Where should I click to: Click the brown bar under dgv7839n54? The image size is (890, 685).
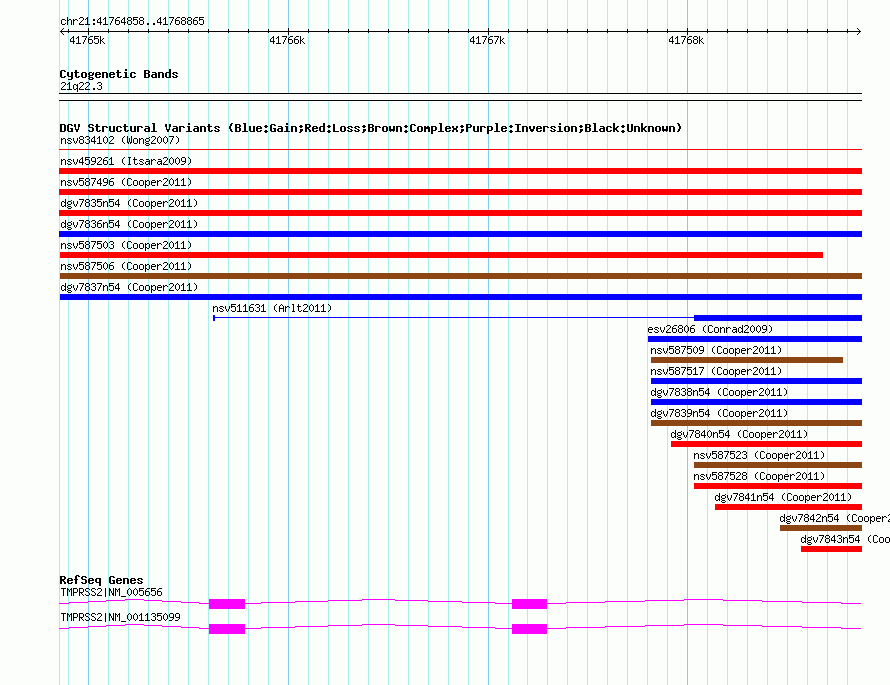756,423
